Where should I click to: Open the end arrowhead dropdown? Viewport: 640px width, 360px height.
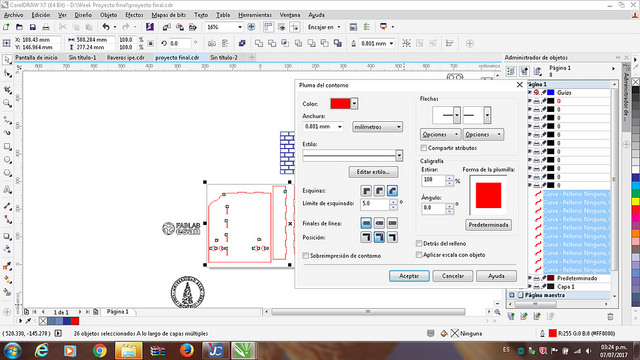487,115
